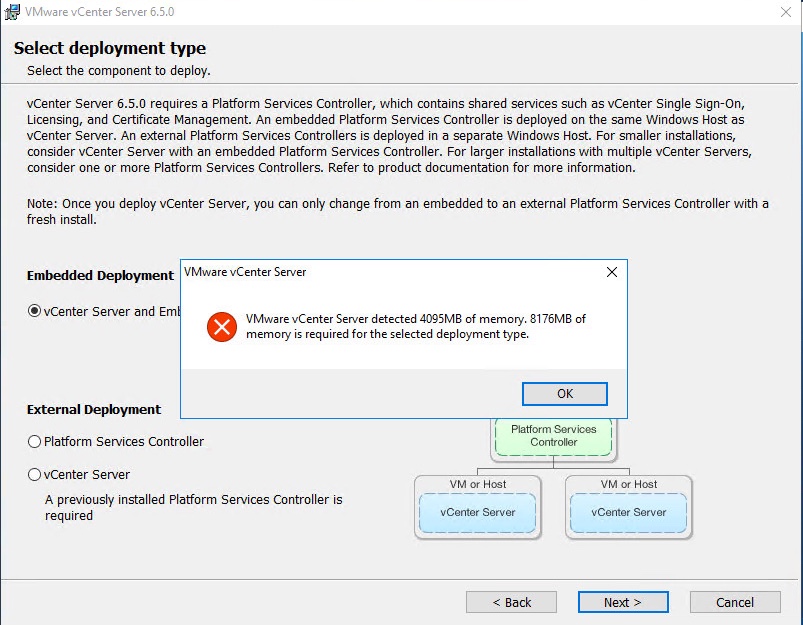Select the external vCenter Server radio button
The image size is (803, 625).
coord(35,474)
